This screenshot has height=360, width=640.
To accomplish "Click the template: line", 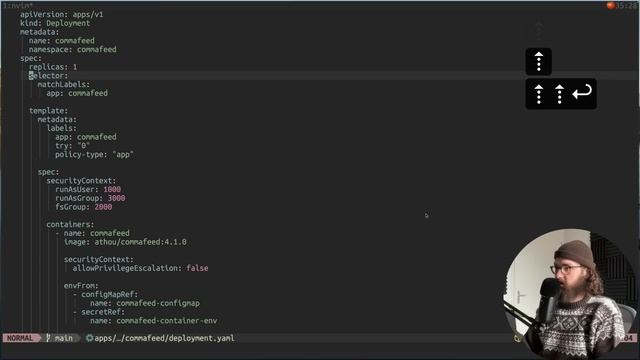I will [48, 111].
